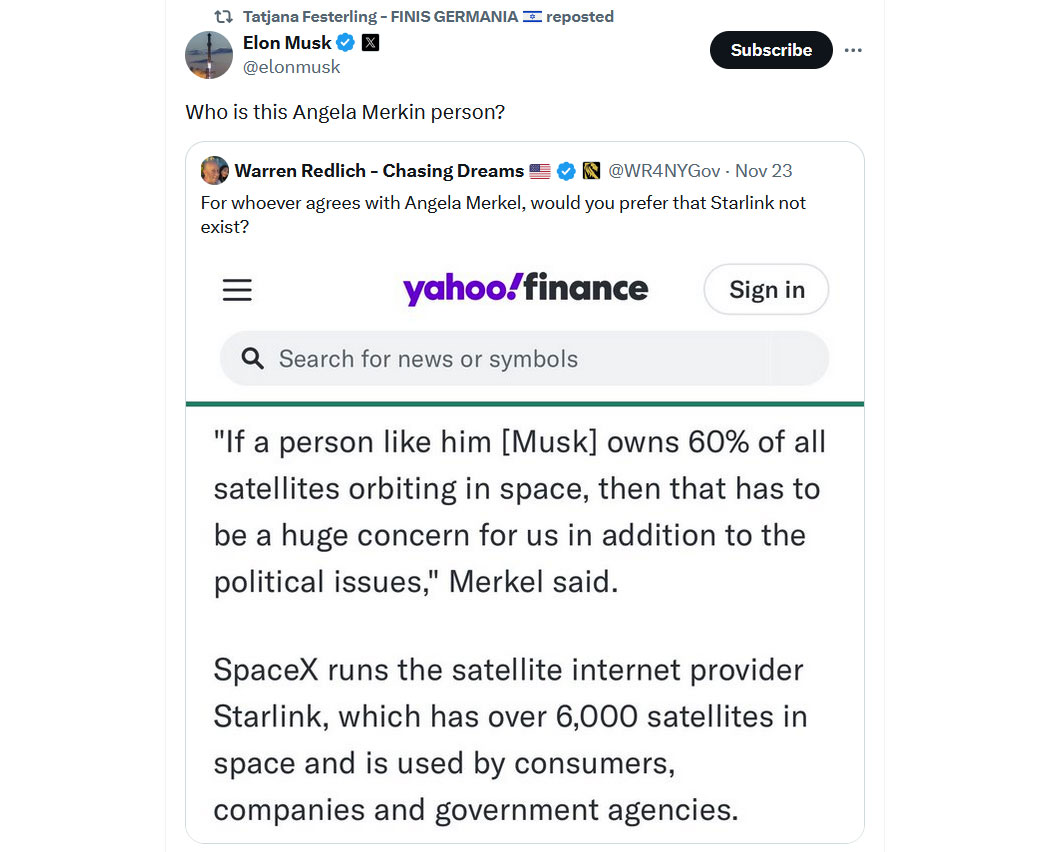Open the @WR4NYGov handle
1050x852 pixels.
pos(664,171)
